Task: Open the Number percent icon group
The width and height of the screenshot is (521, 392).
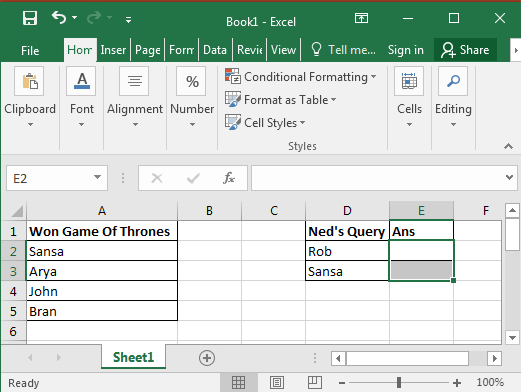Action: point(191,81)
